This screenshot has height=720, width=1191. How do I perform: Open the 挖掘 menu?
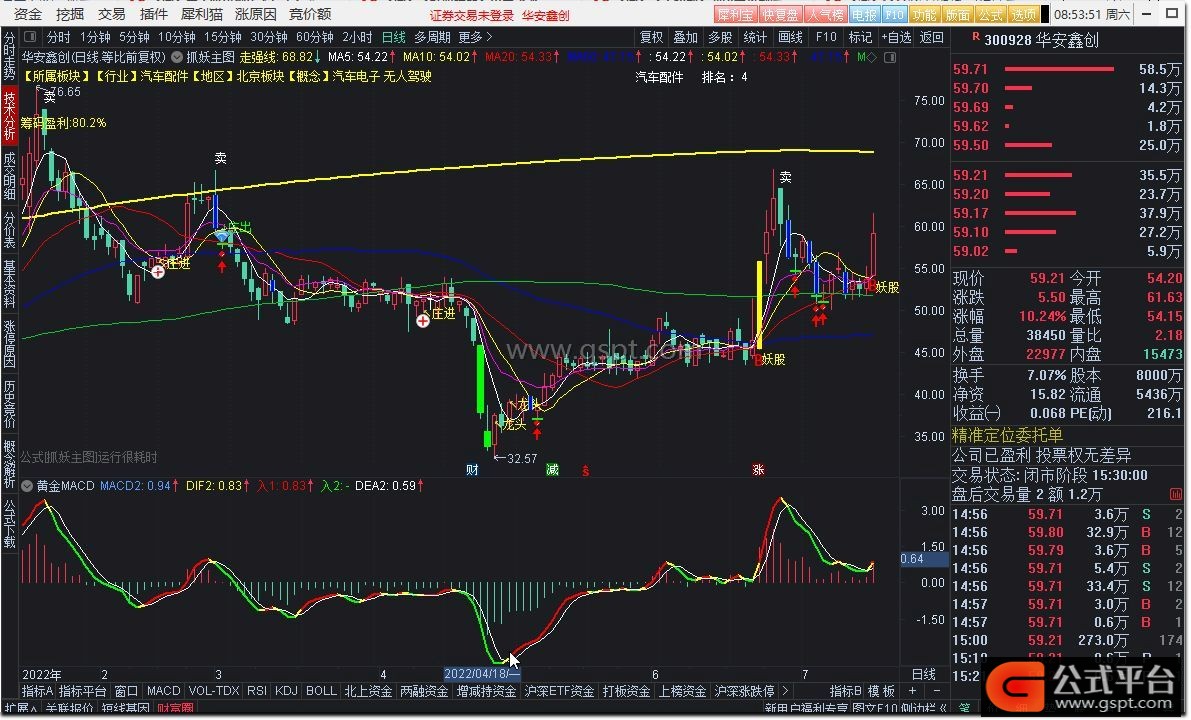tap(70, 14)
